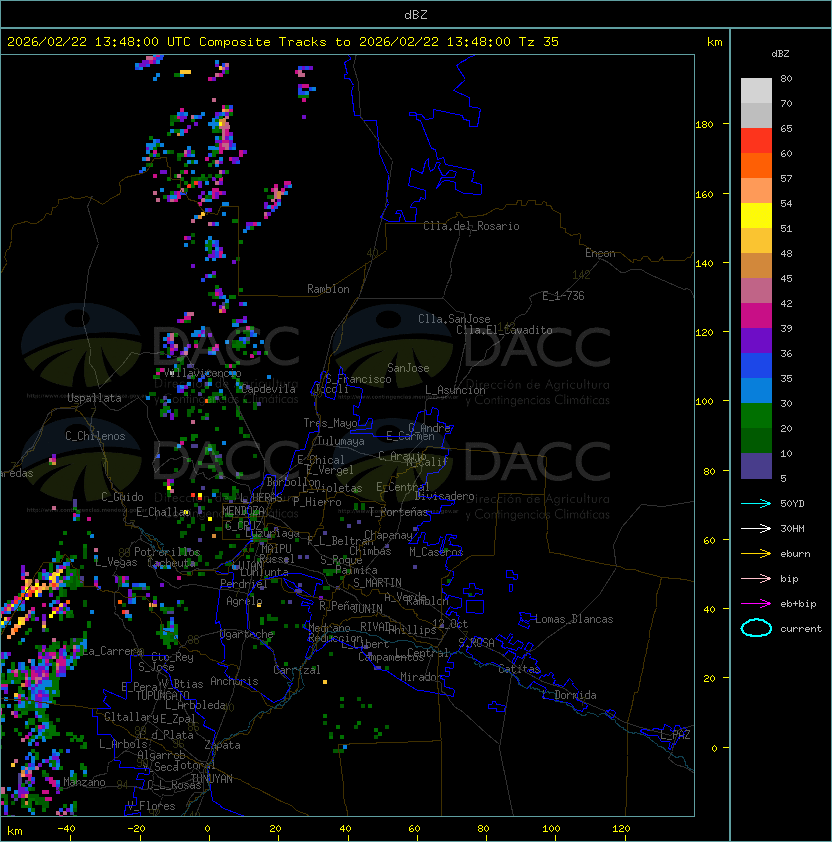Click the yellow eburn arrow icon

pos(756,553)
